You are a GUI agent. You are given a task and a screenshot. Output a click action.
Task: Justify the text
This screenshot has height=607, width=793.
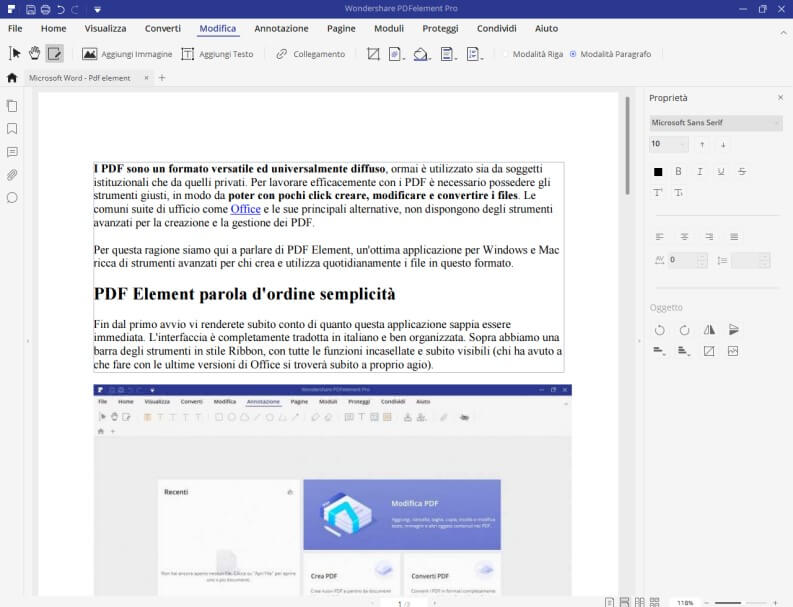(734, 237)
